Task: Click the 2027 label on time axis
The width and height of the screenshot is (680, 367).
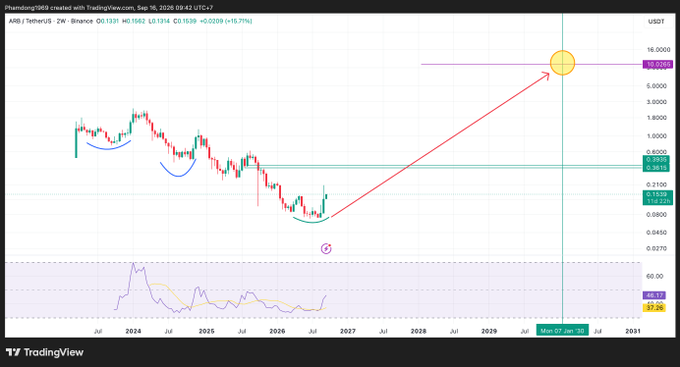Action: pos(348,331)
